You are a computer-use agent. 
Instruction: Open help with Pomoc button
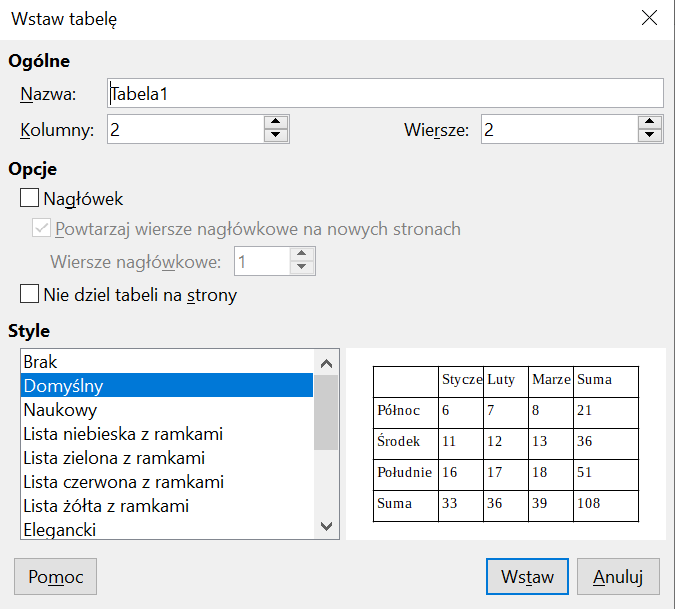[x=55, y=577]
